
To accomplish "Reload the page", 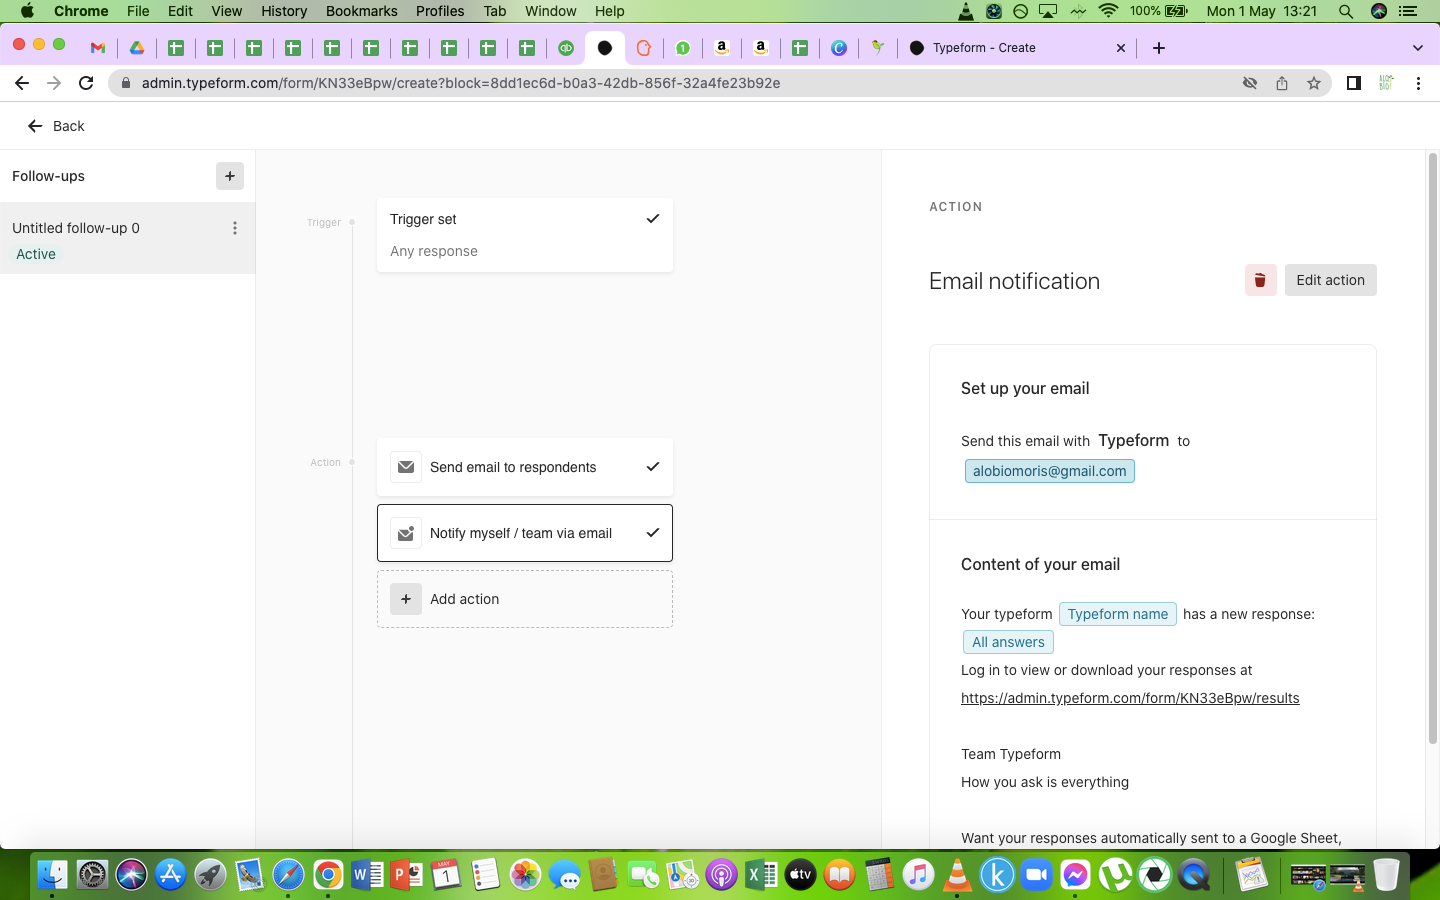I will point(86,83).
